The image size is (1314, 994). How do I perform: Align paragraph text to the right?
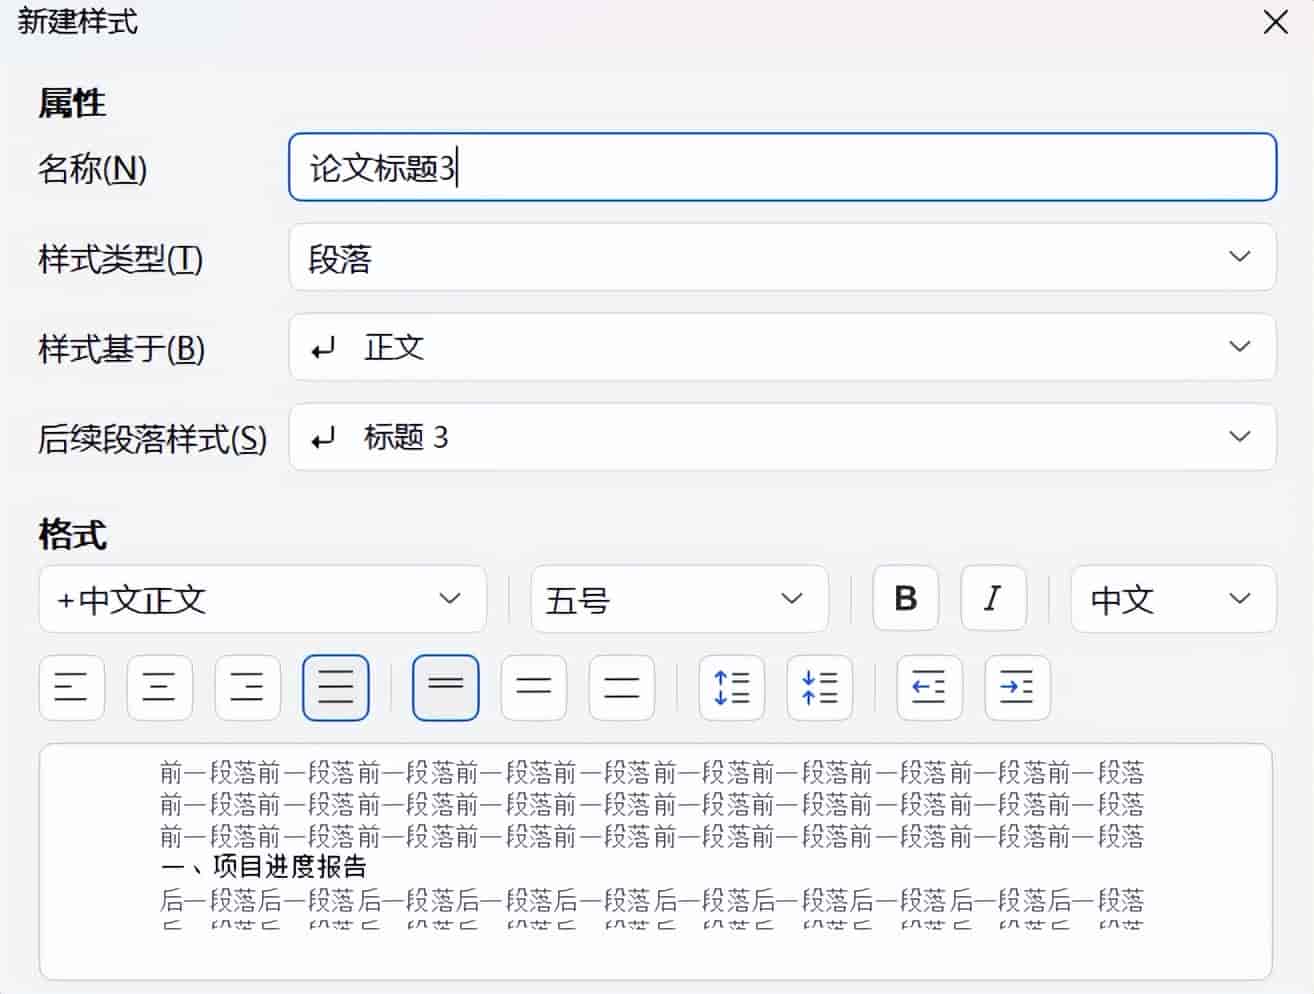click(248, 688)
